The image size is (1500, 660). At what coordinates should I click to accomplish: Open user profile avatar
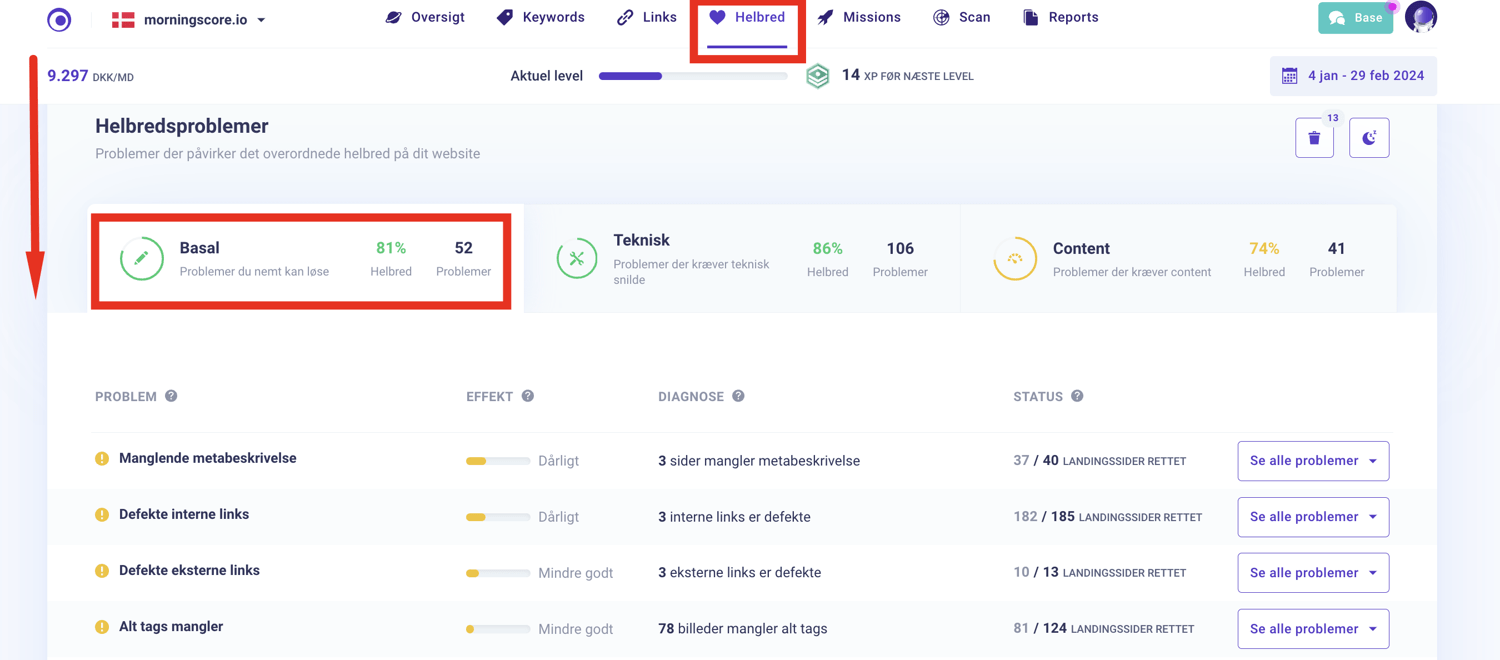(x=1420, y=18)
